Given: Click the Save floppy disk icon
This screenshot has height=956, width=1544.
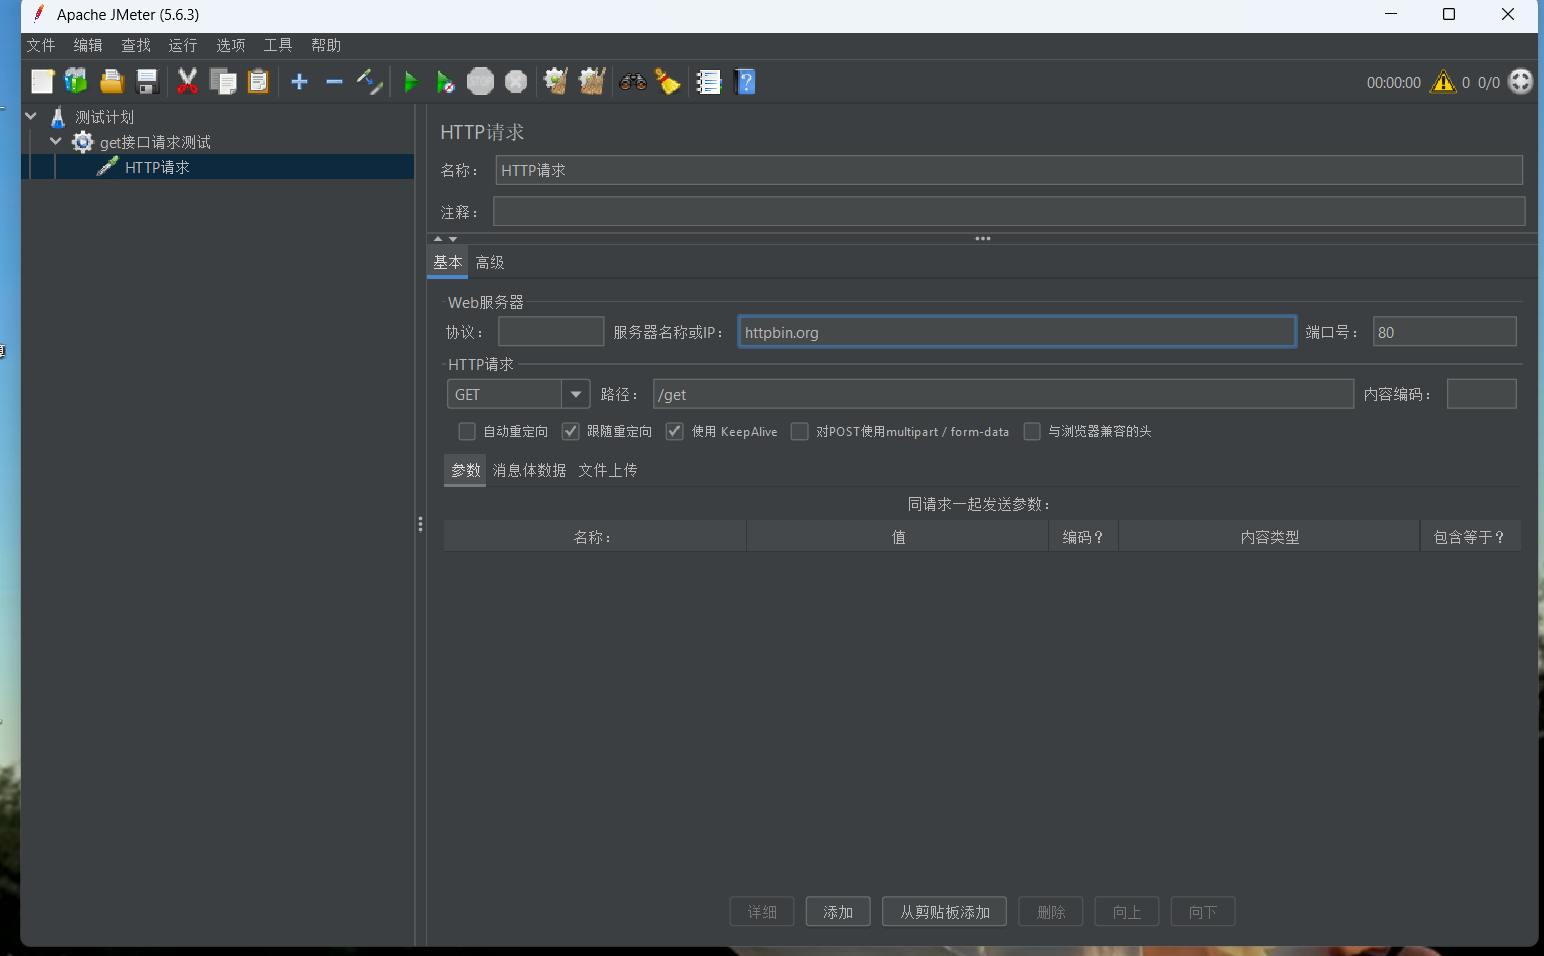Looking at the screenshot, I should tap(147, 82).
